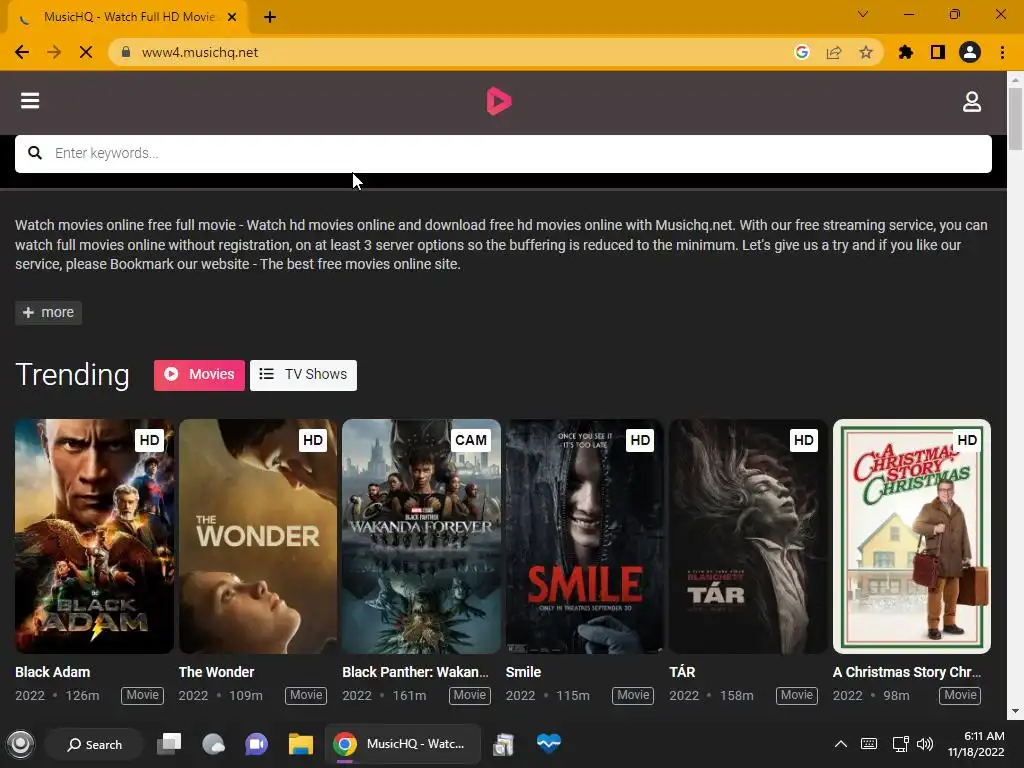Open the Extensions puzzle icon
The image size is (1024, 768).
coord(906,52)
